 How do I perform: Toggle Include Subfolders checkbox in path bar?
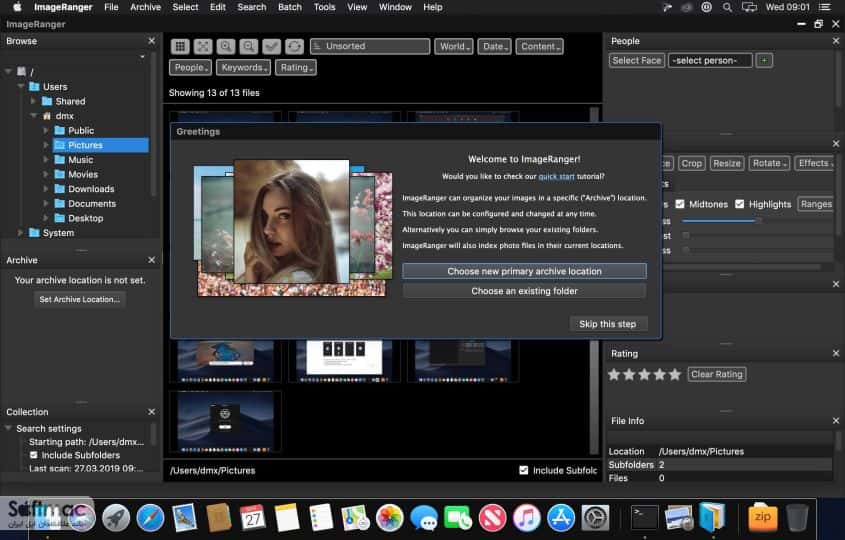tap(523, 470)
